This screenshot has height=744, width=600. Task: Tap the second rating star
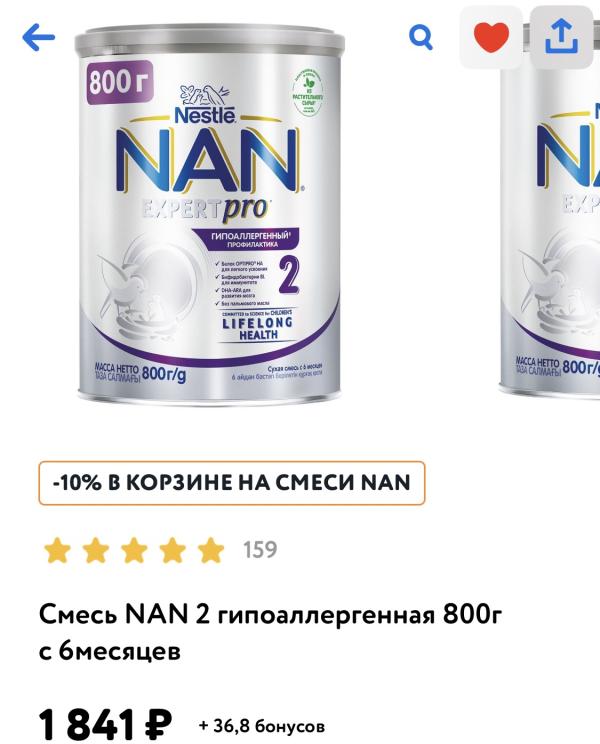coord(95,550)
